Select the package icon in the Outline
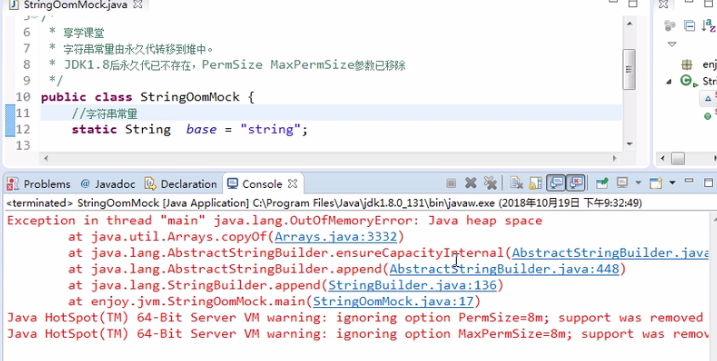717x361 pixels. point(686,64)
